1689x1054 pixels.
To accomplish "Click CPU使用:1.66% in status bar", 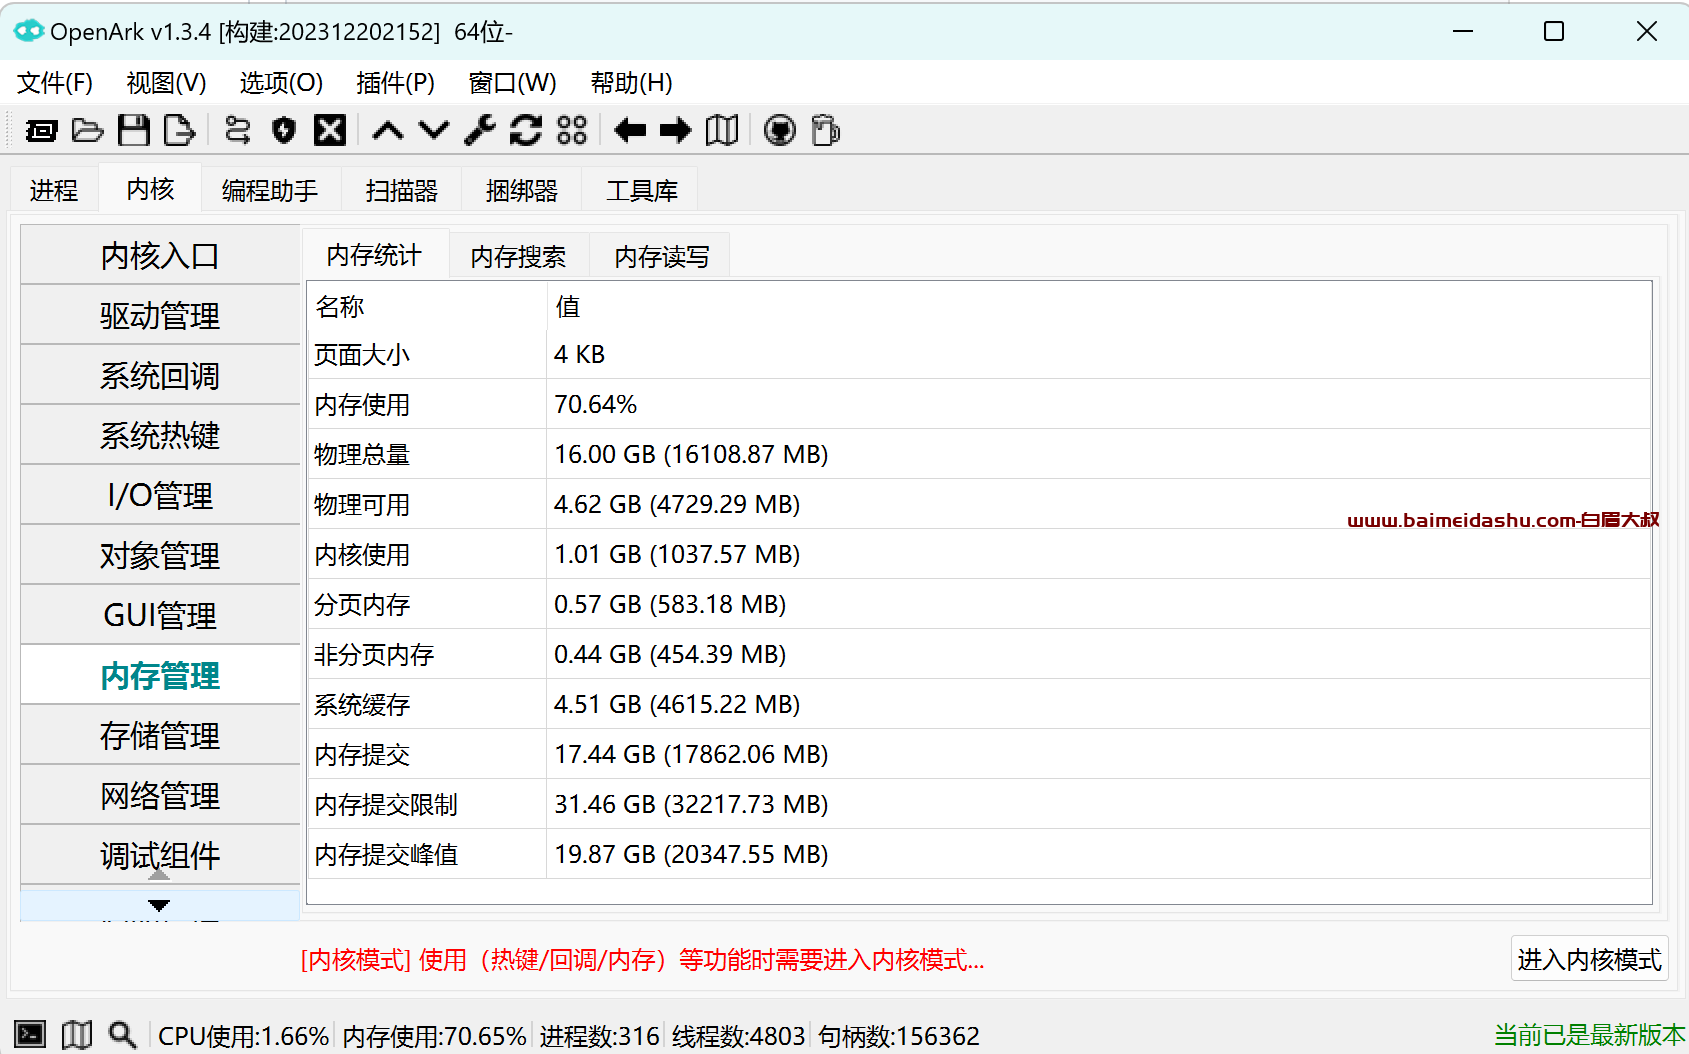I will click(243, 1036).
